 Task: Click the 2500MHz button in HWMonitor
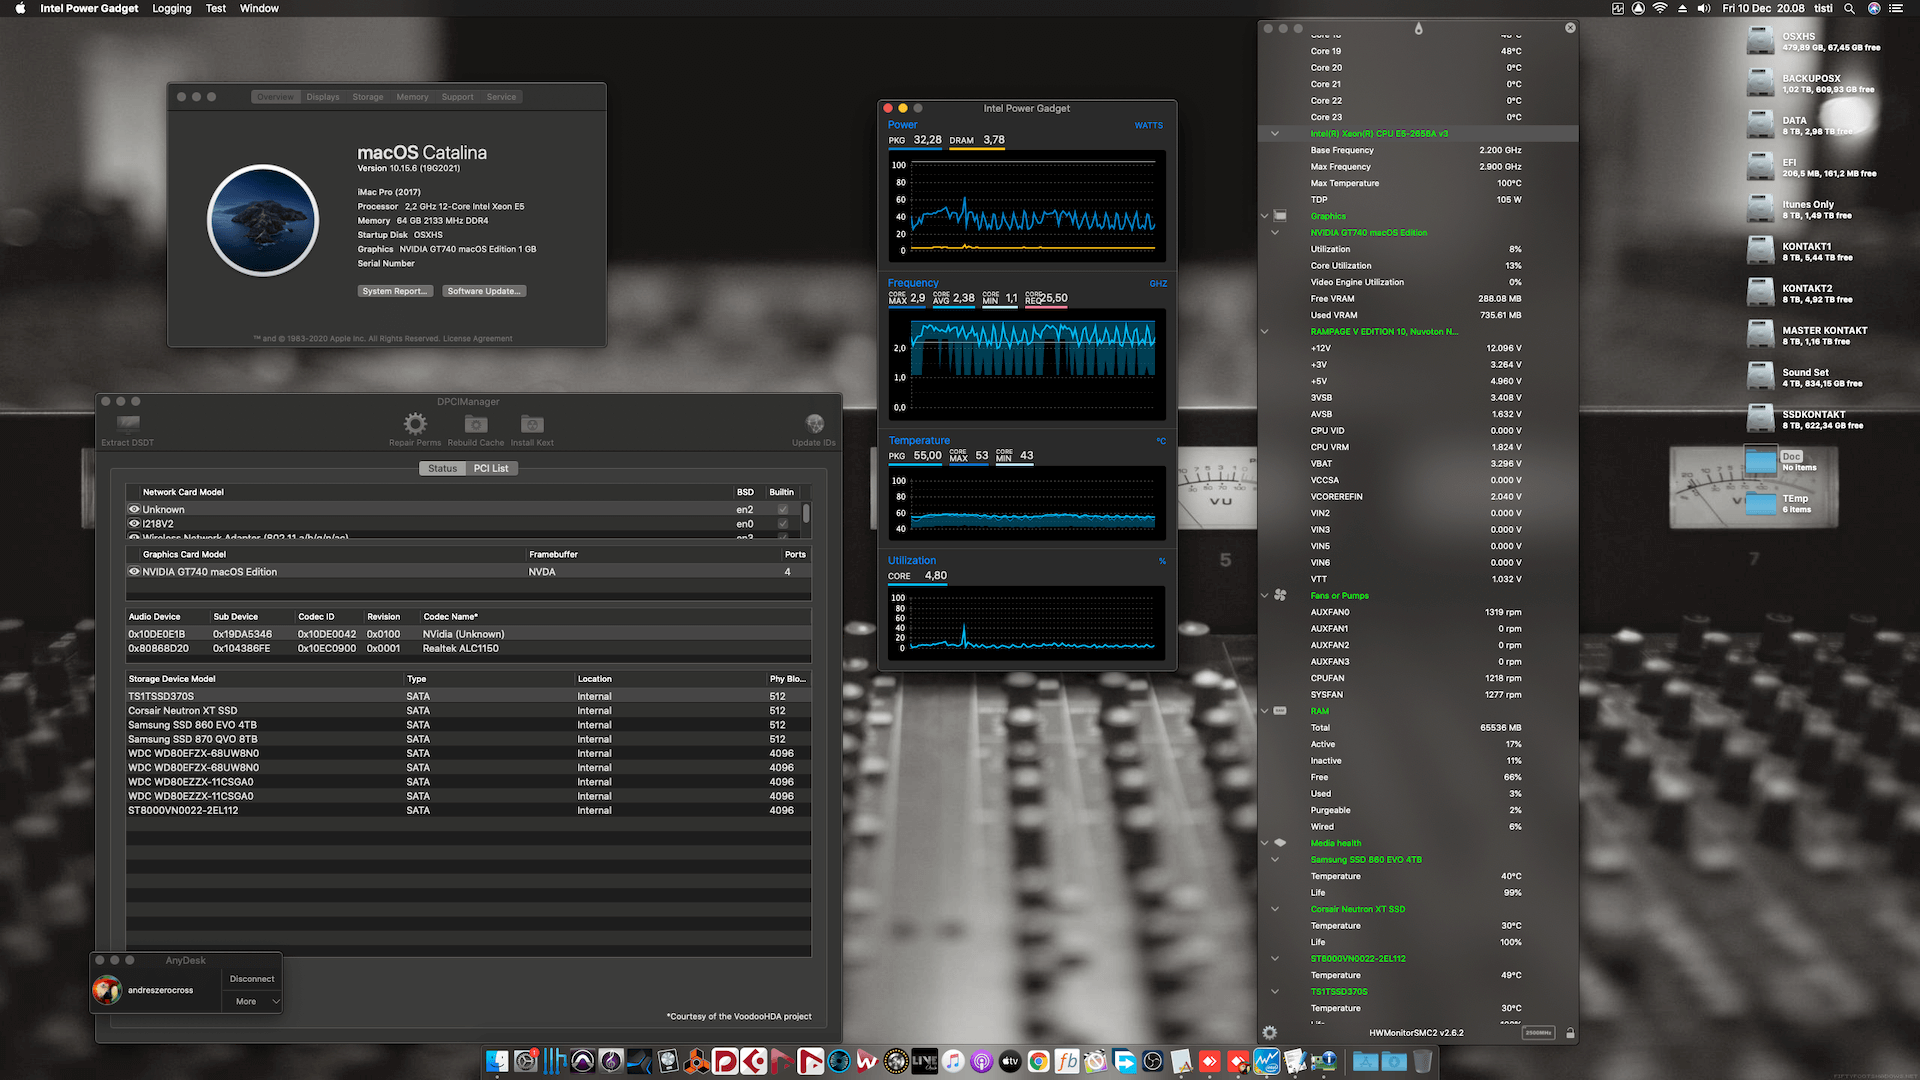(x=1538, y=1033)
